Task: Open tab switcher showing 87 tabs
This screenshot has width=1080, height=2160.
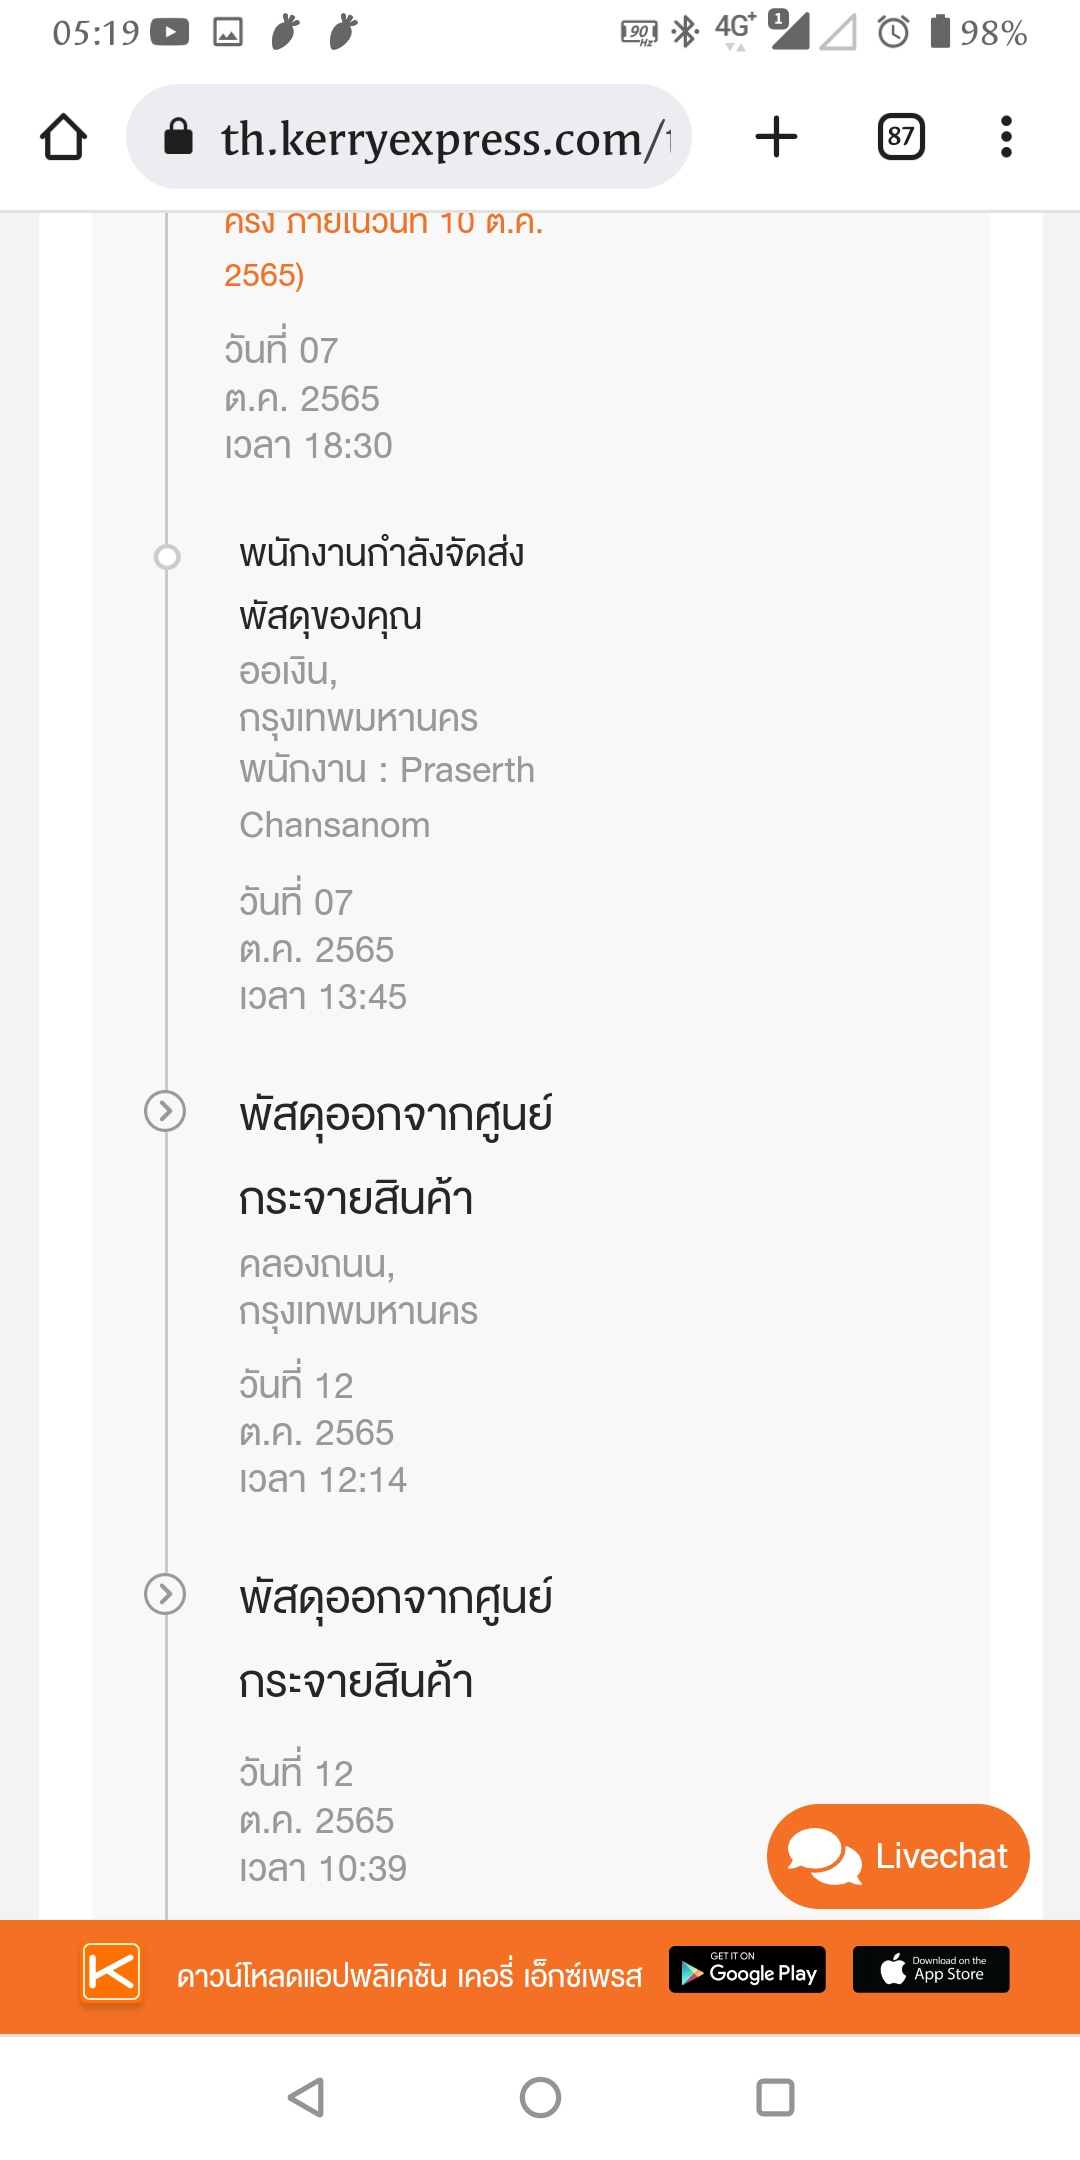Action: pyautogui.click(x=900, y=137)
